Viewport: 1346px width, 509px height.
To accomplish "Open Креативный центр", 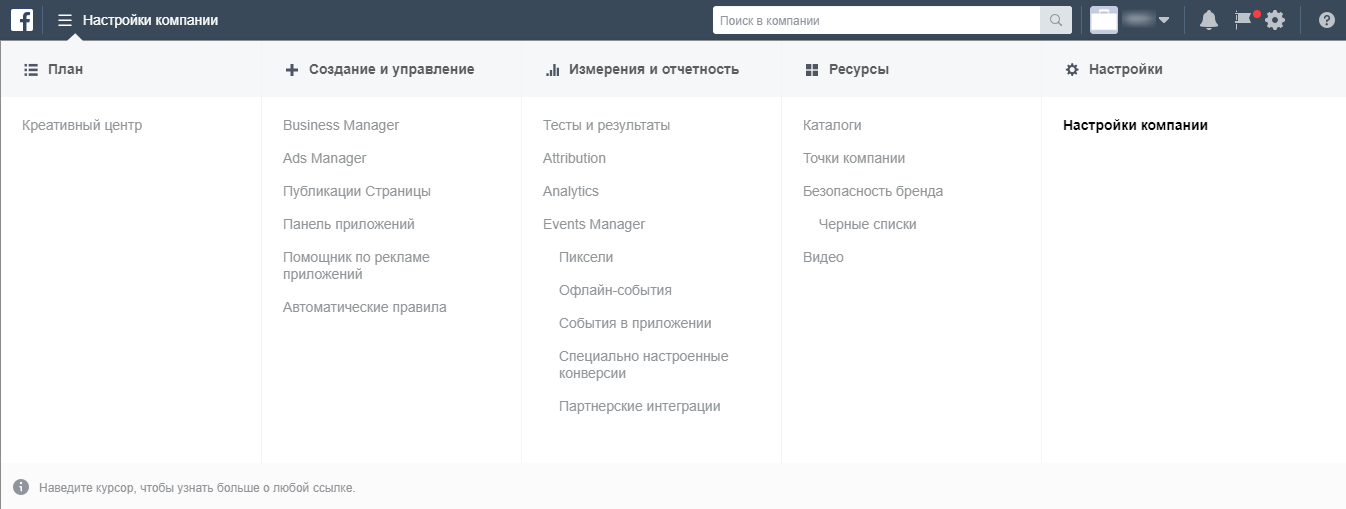I will pos(82,125).
